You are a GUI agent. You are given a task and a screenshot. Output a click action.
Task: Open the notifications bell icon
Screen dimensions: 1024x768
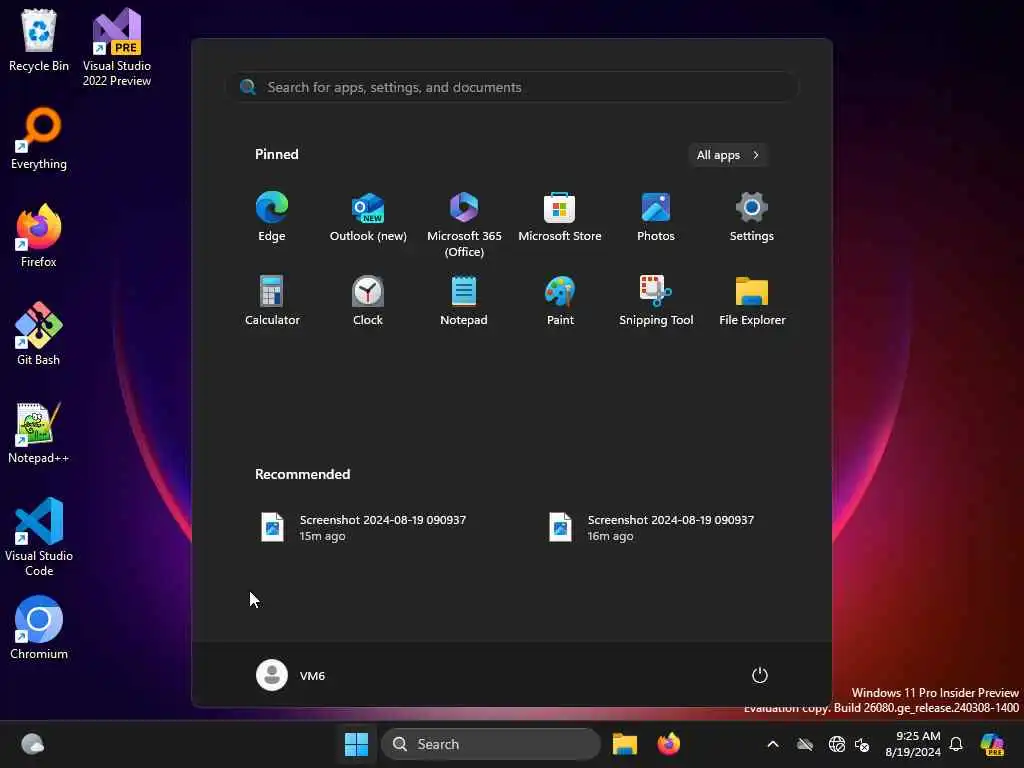point(956,744)
